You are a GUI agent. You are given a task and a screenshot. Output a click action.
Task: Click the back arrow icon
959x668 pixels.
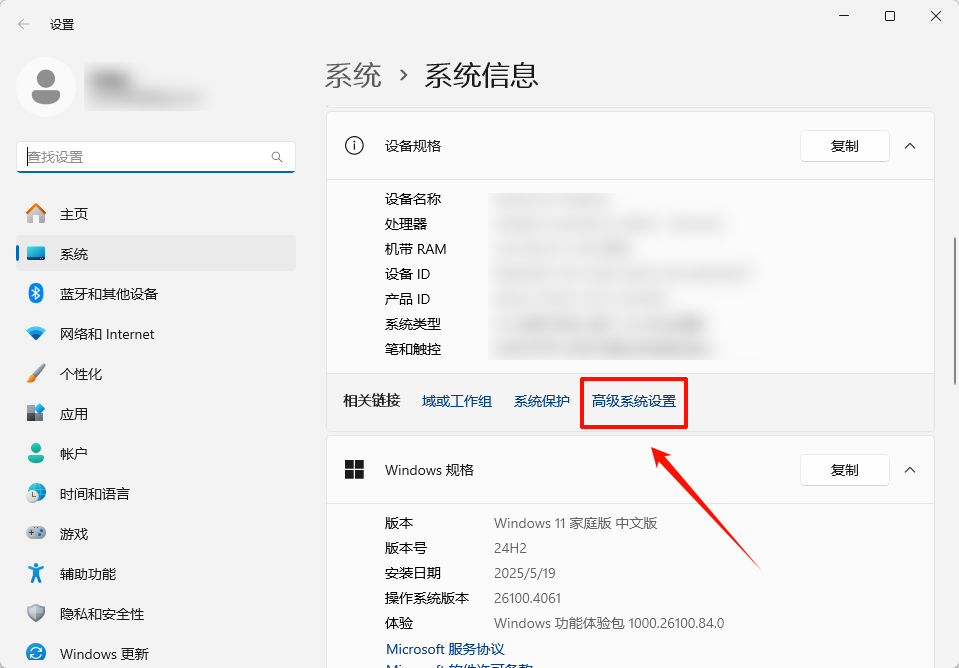tap(24, 24)
